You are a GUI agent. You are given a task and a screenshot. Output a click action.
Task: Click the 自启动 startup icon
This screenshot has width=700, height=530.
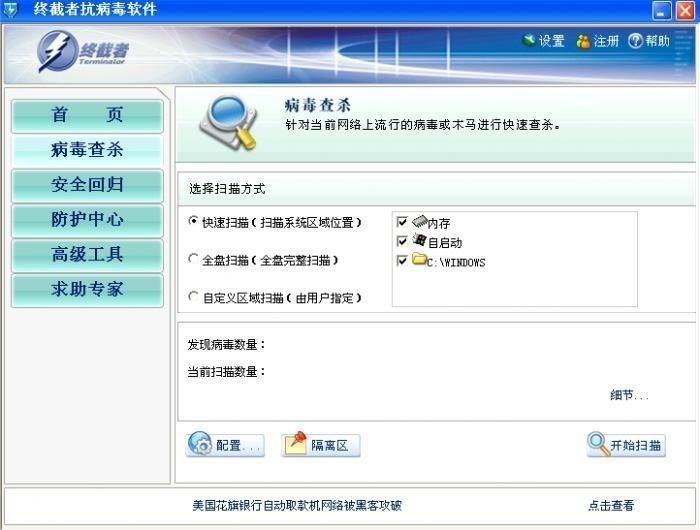click(x=420, y=240)
